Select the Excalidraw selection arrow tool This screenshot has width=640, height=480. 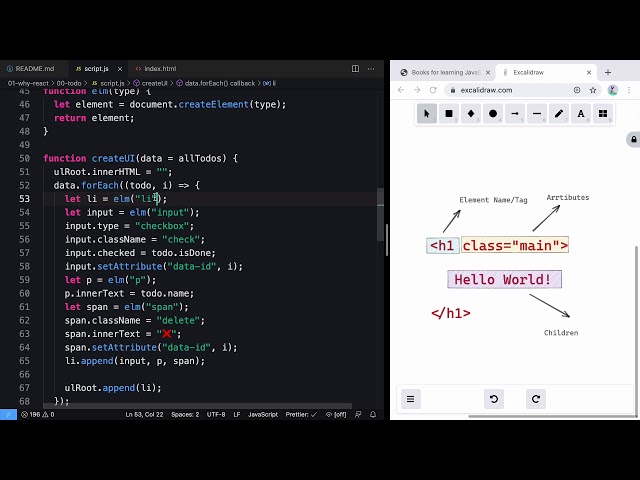427,114
